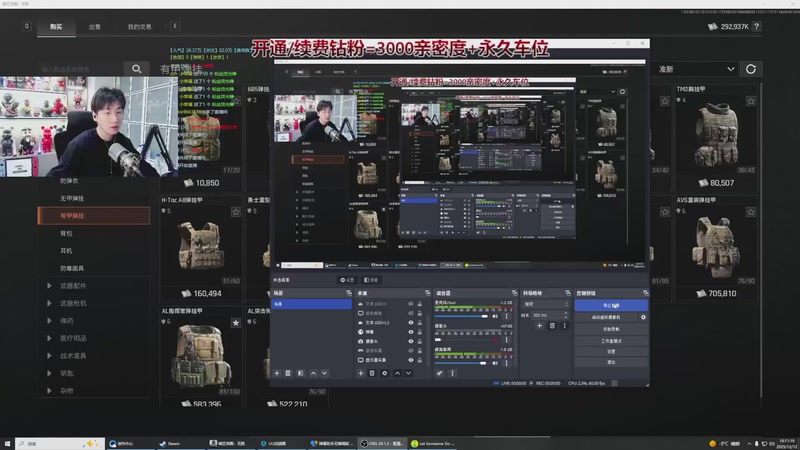800x450 pixels.
Task: Move the scene up with the Scenes panel arrow
Action: [313, 373]
